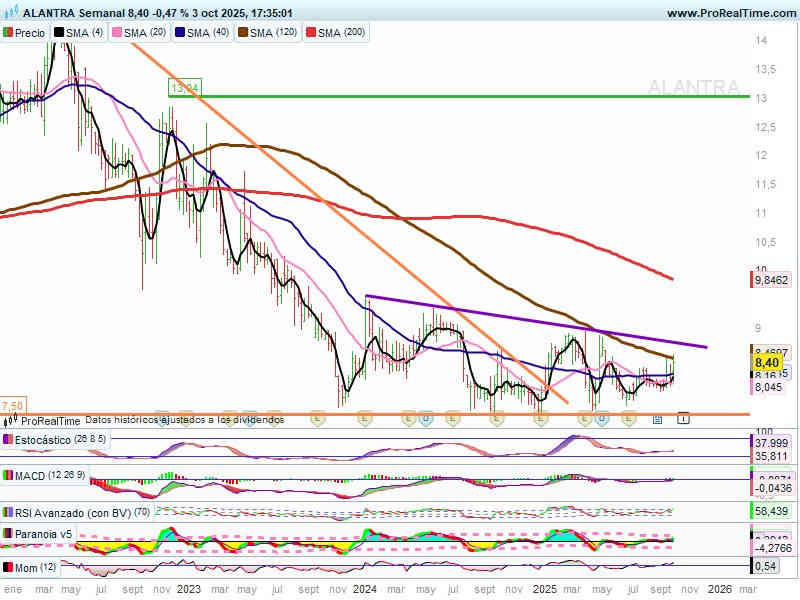Click the Mom indicator color icon
This screenshot has height=600, width=800.
8,567
